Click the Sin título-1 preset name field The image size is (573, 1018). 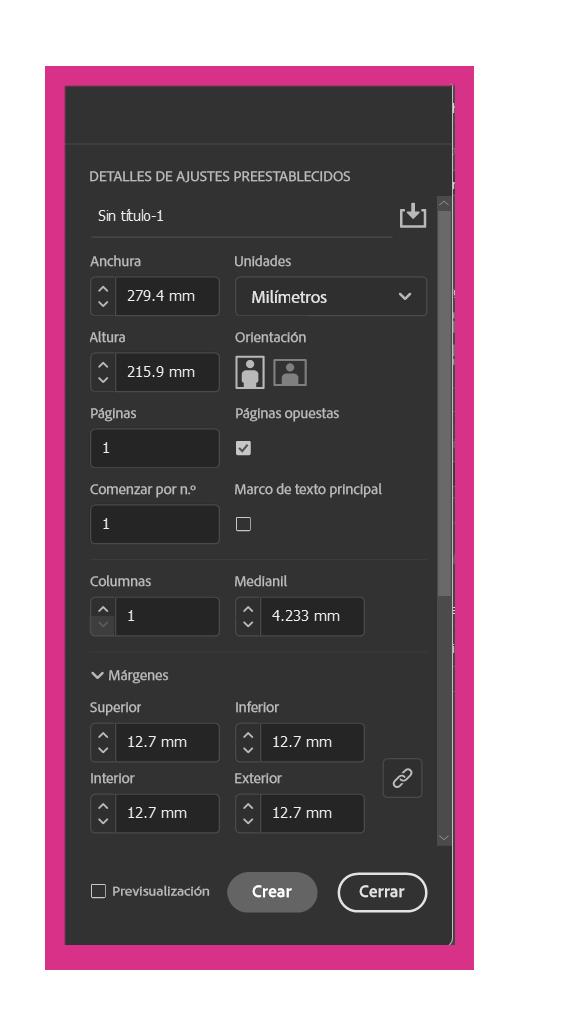coord(240,216)
